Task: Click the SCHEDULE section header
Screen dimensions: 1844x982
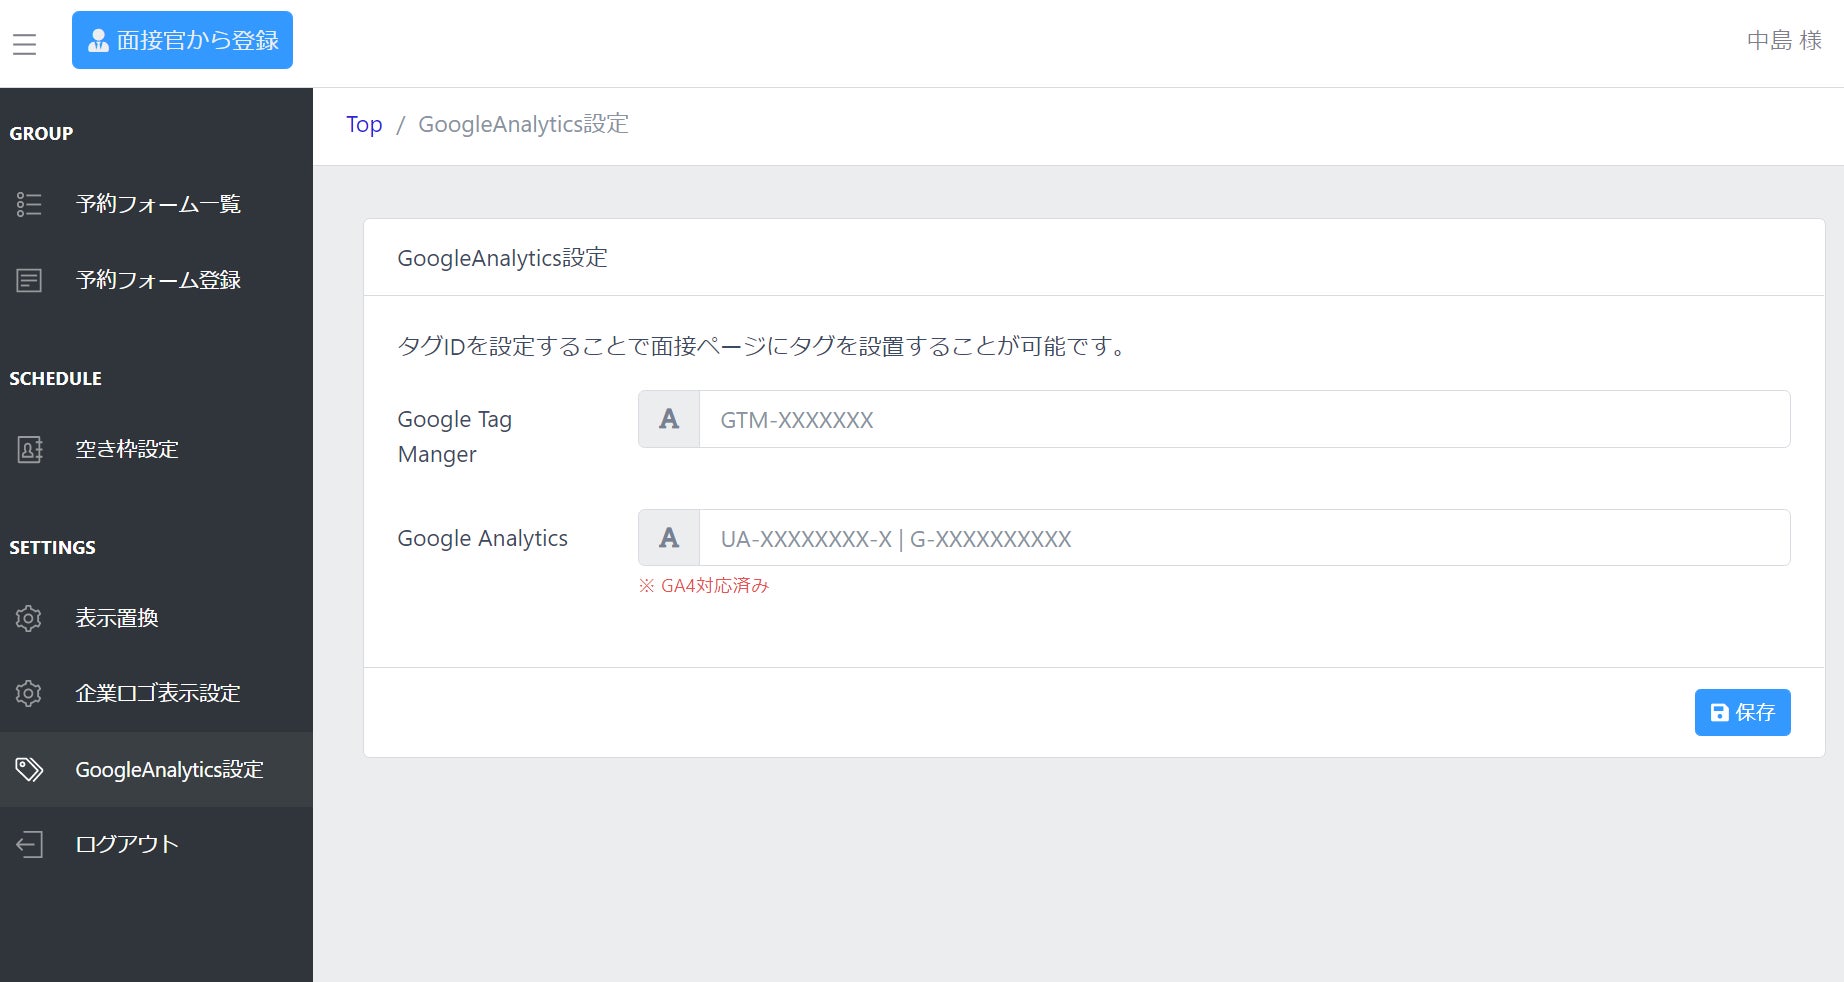Action: [55, 378]
